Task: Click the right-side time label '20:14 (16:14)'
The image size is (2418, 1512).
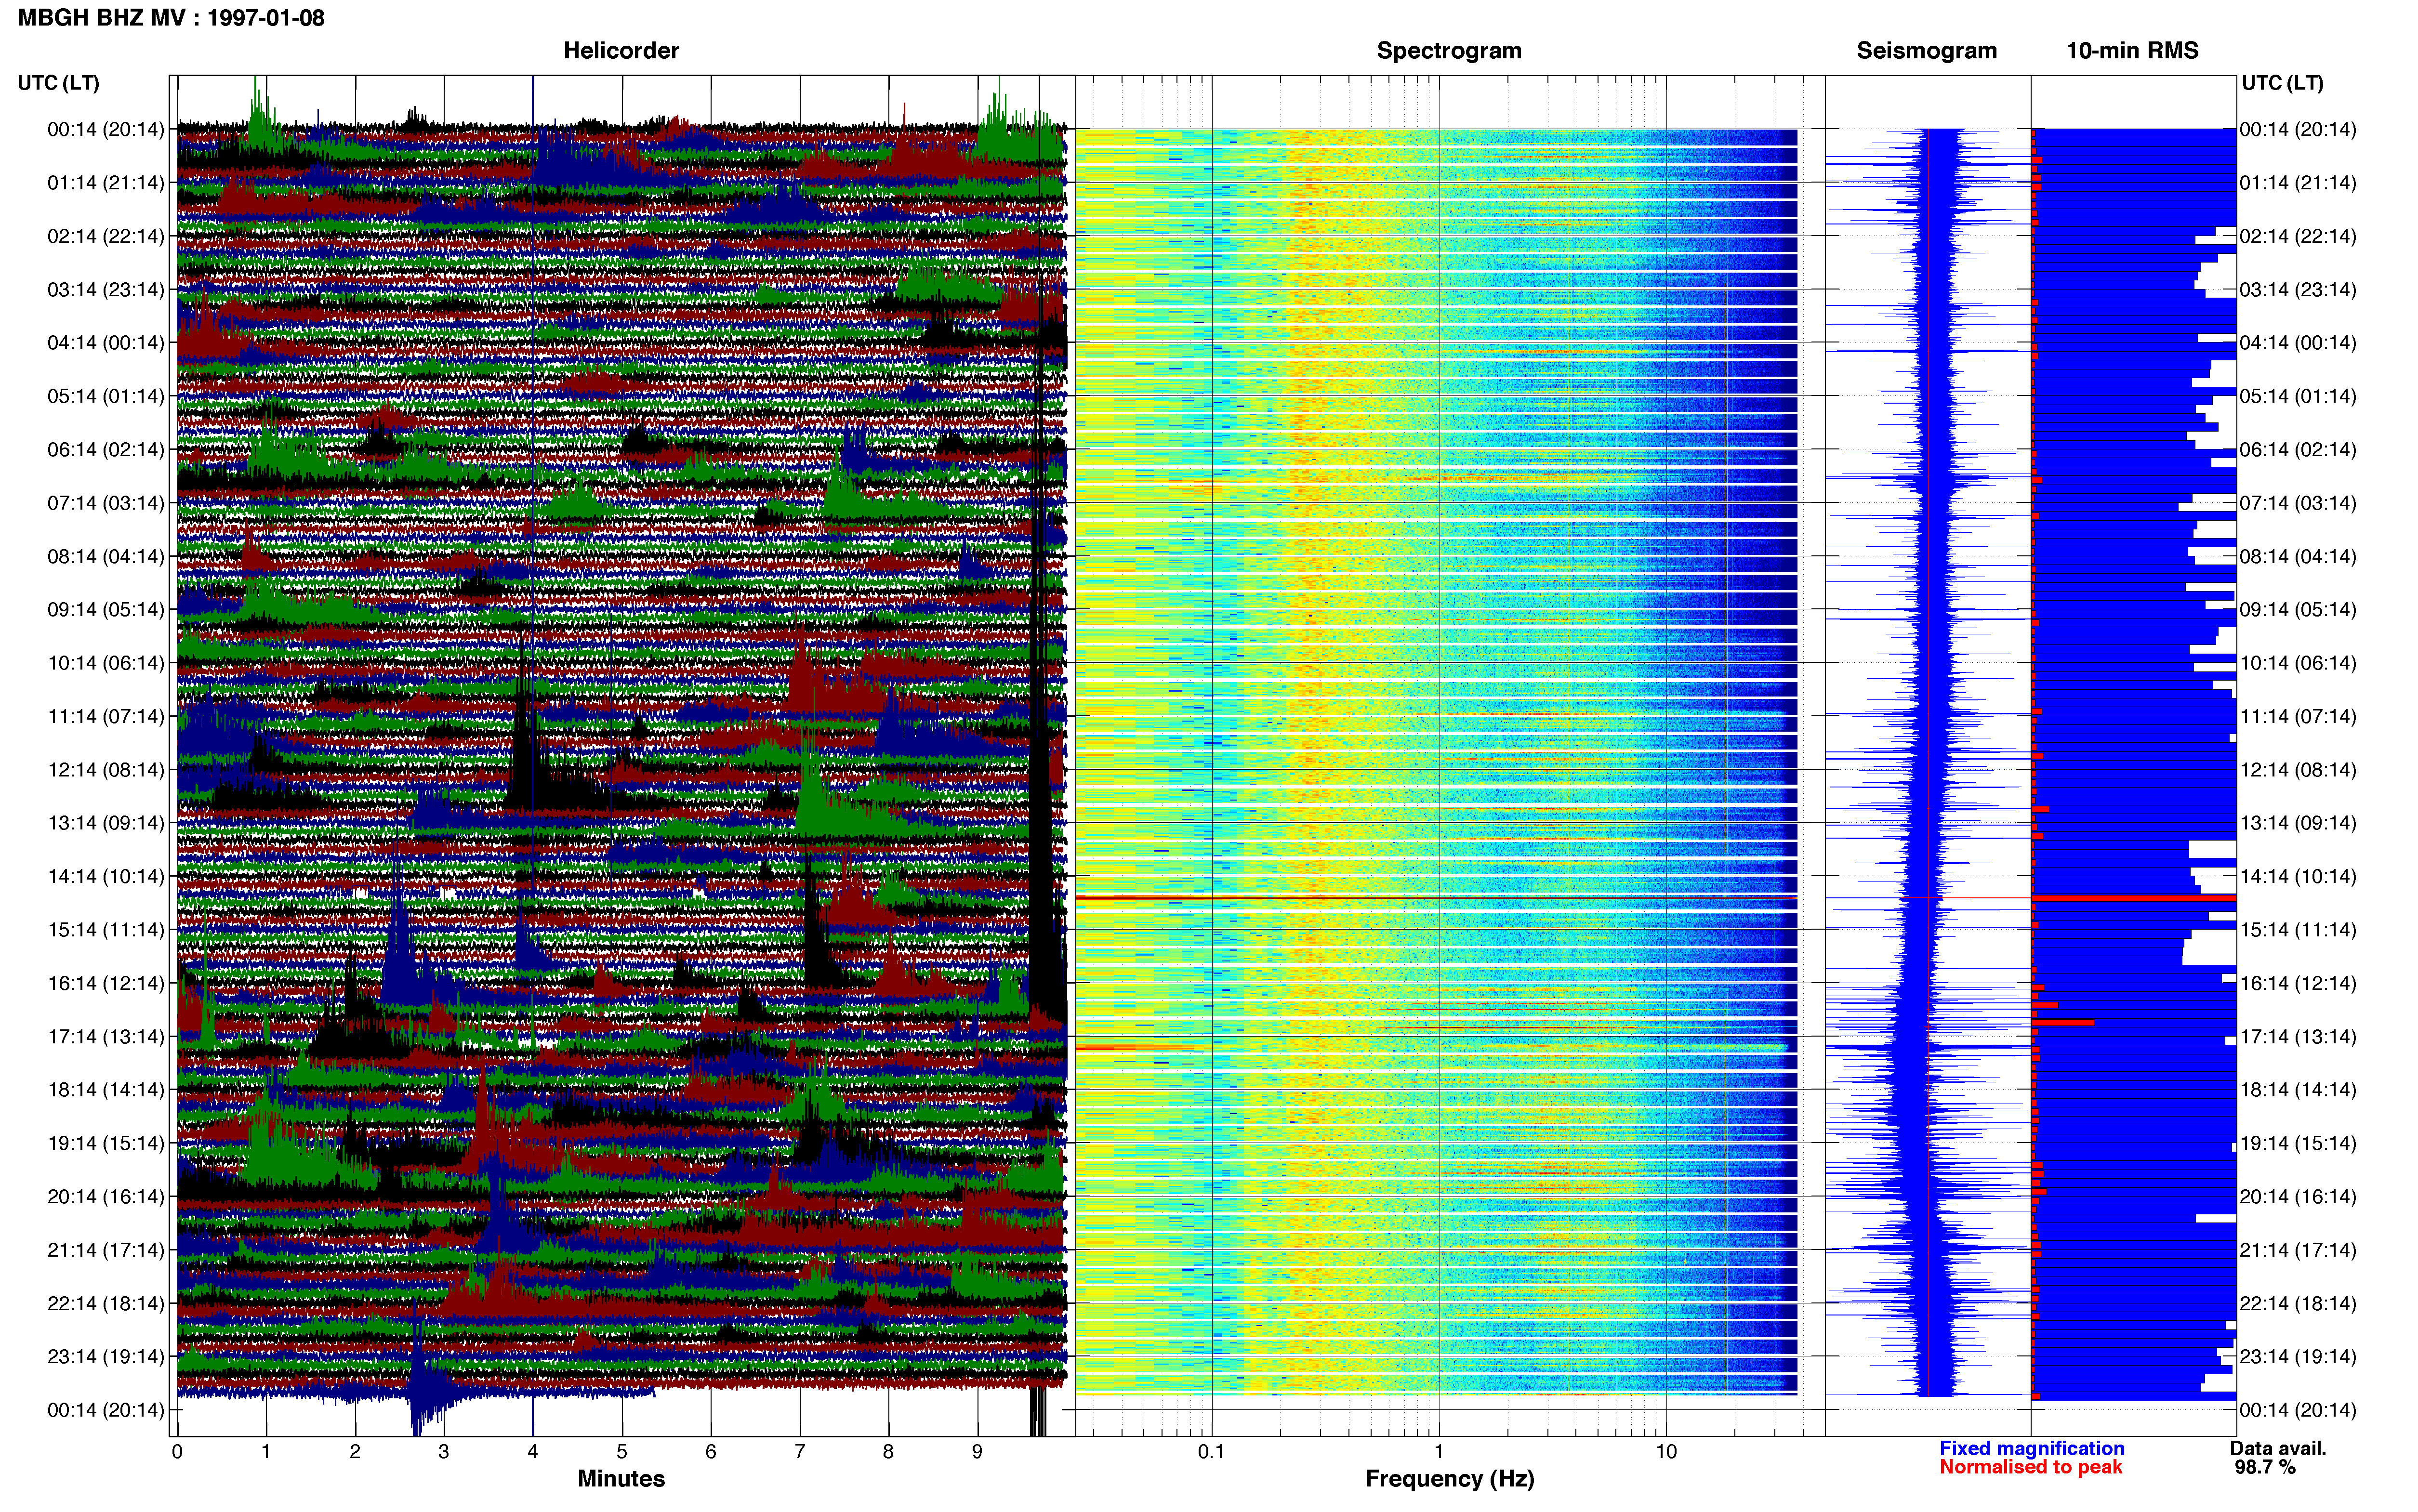Action: [x=2298, y=1196]
